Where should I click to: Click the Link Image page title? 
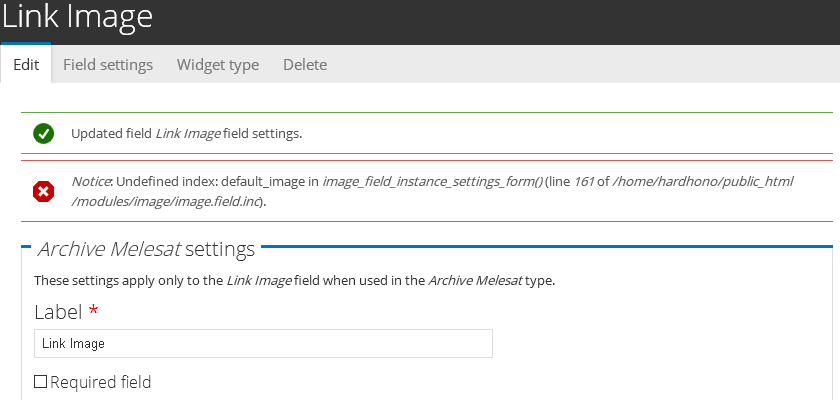pos(77,17)
